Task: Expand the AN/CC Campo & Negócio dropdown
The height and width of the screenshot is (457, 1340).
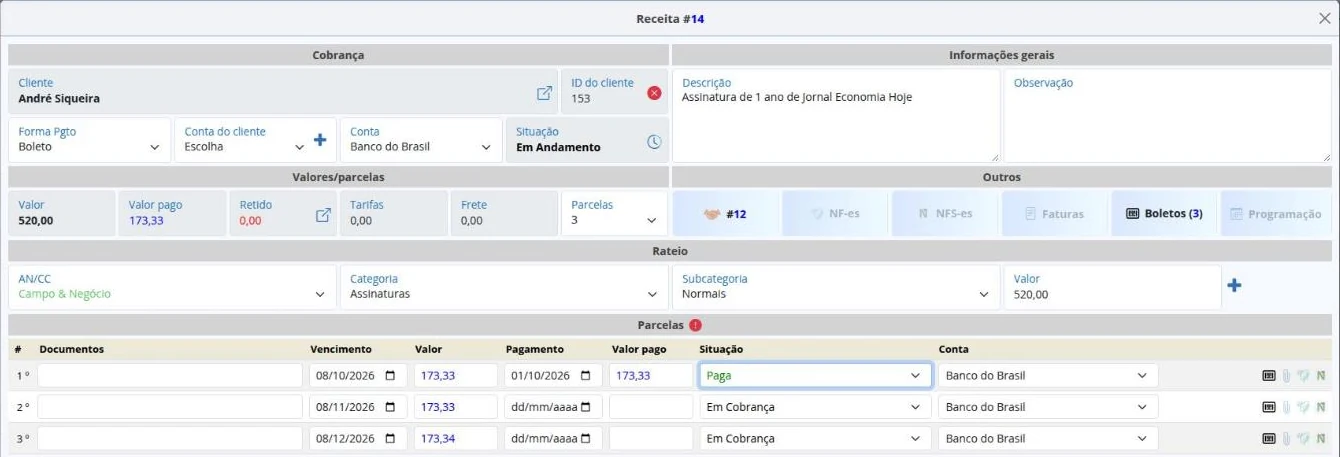Action: coord(173,287)
